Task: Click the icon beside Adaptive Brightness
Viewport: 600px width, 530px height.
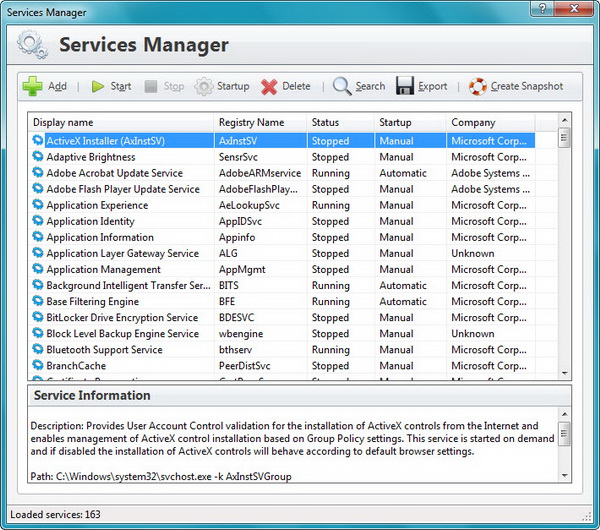Action: [x=38, y=157]
